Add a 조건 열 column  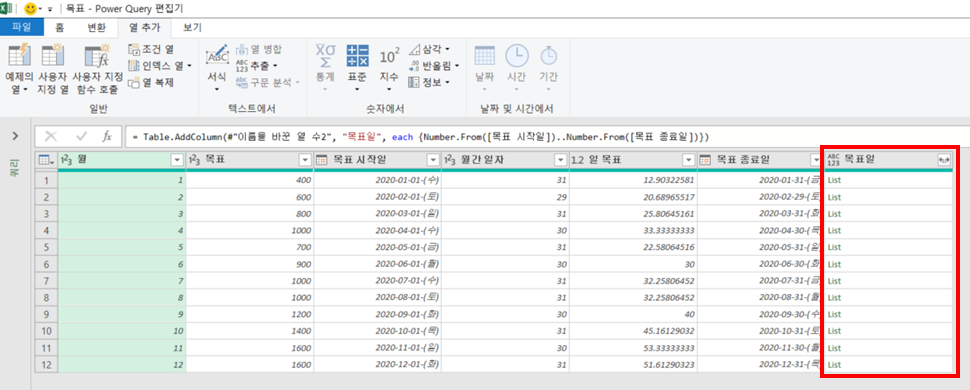[x=152, y=49]
